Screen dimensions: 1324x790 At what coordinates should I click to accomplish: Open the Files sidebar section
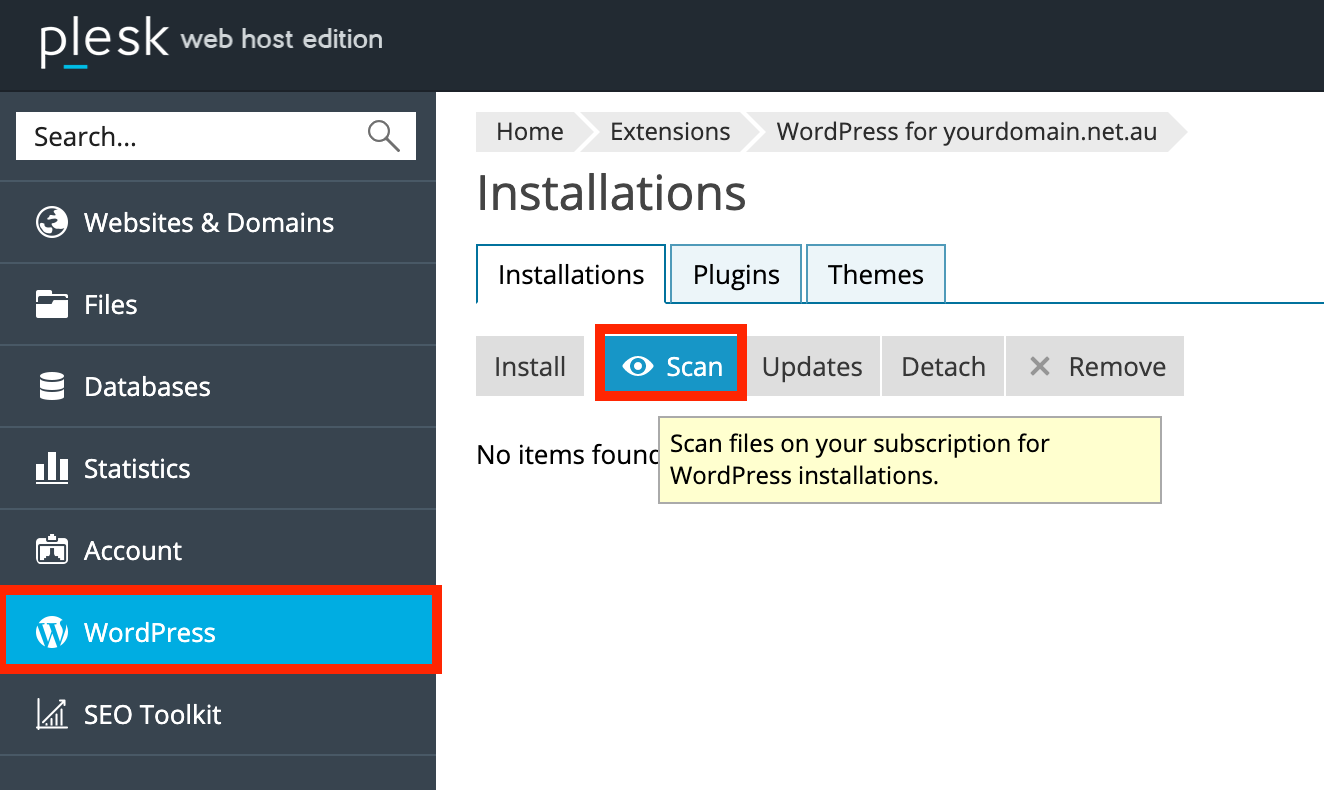coord(218,304)
